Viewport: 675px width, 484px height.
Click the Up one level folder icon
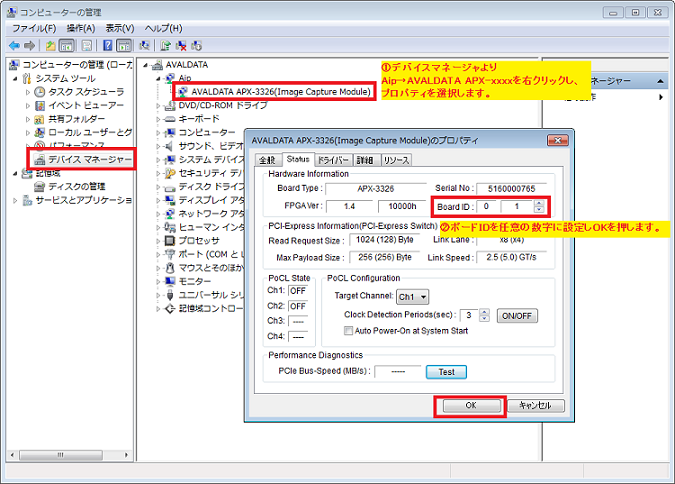51,46
